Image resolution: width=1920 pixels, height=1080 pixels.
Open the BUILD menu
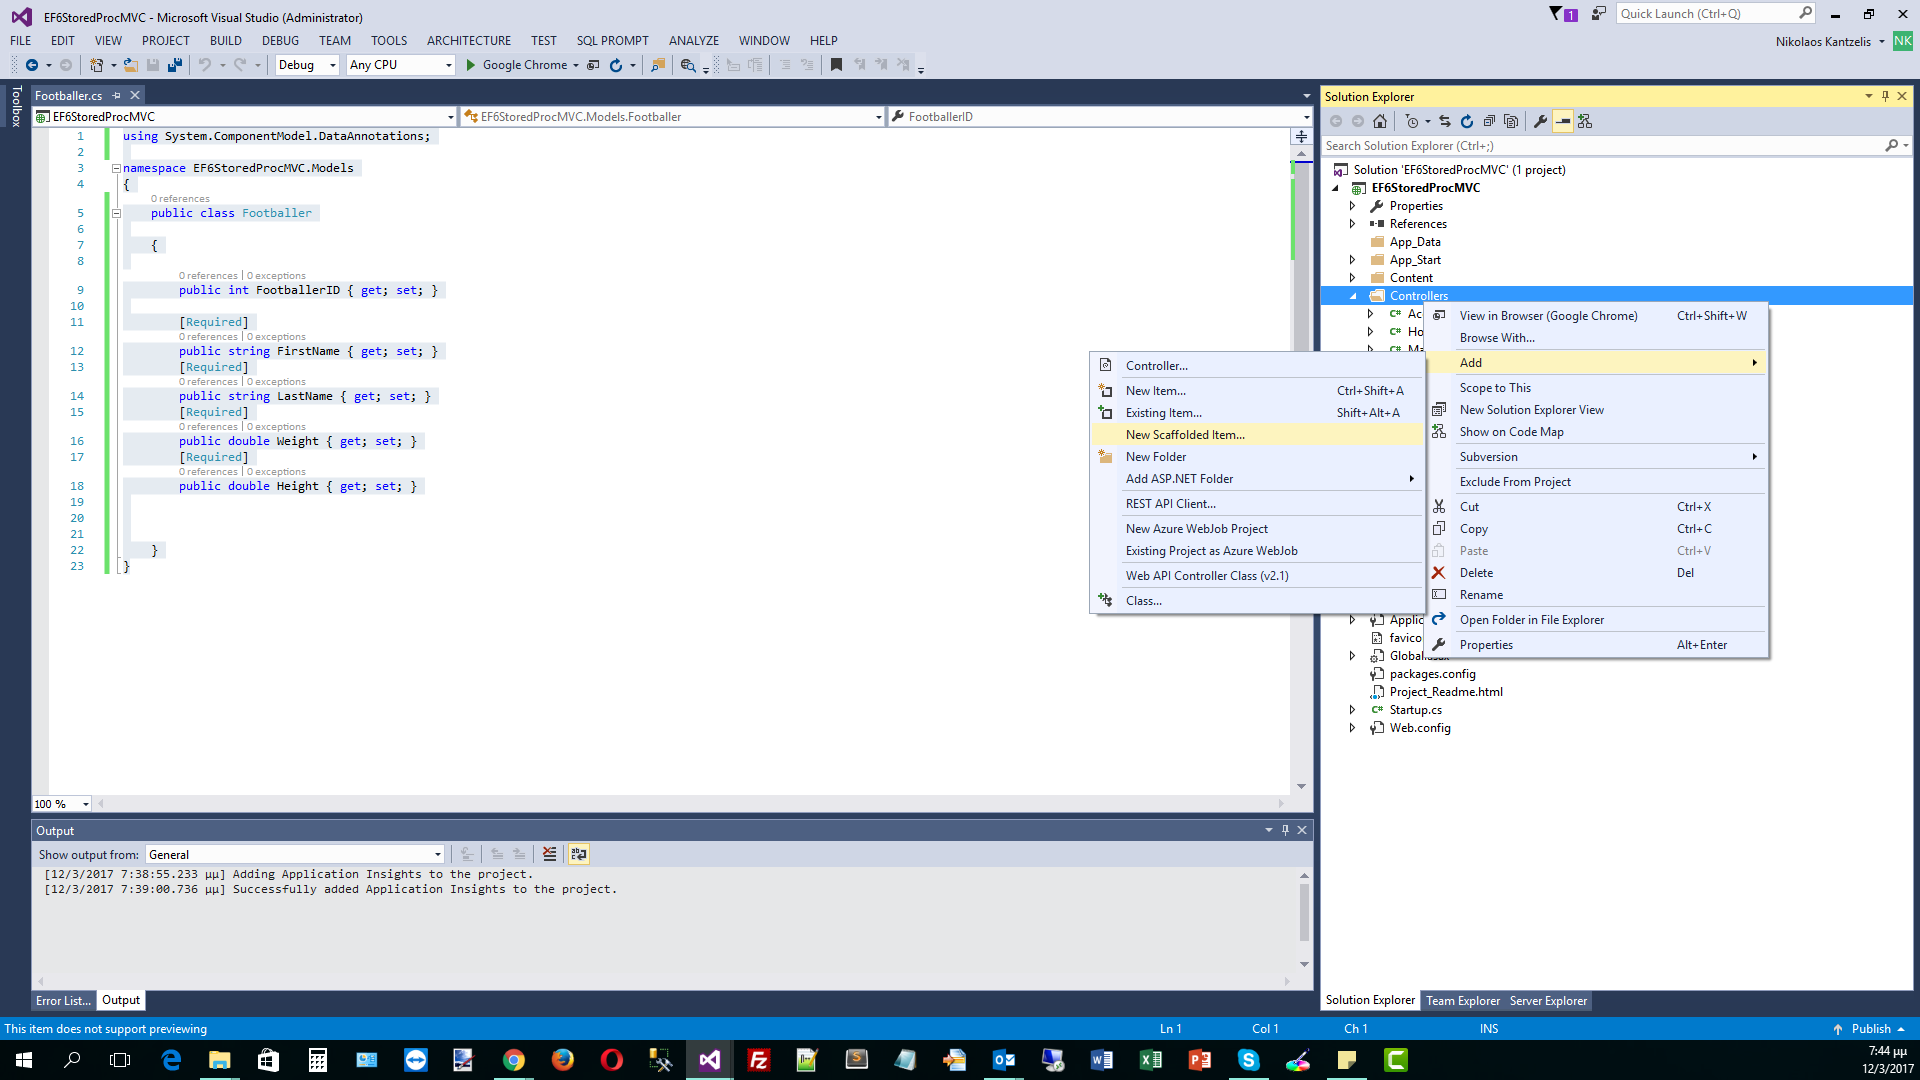pyautogui.click(x=226, y=41)
